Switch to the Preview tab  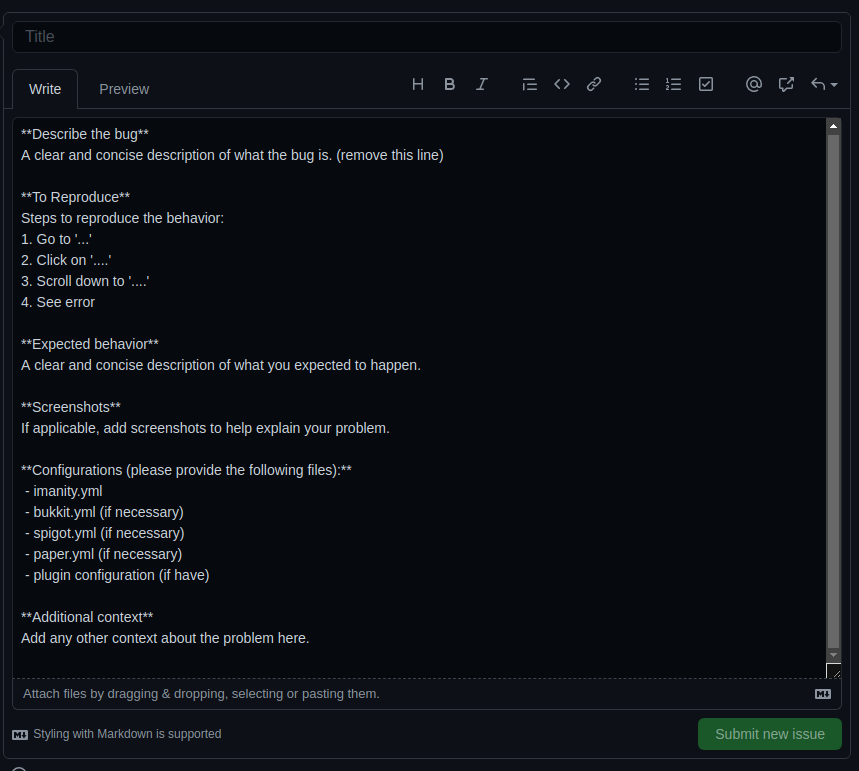(x=124, y=89)
